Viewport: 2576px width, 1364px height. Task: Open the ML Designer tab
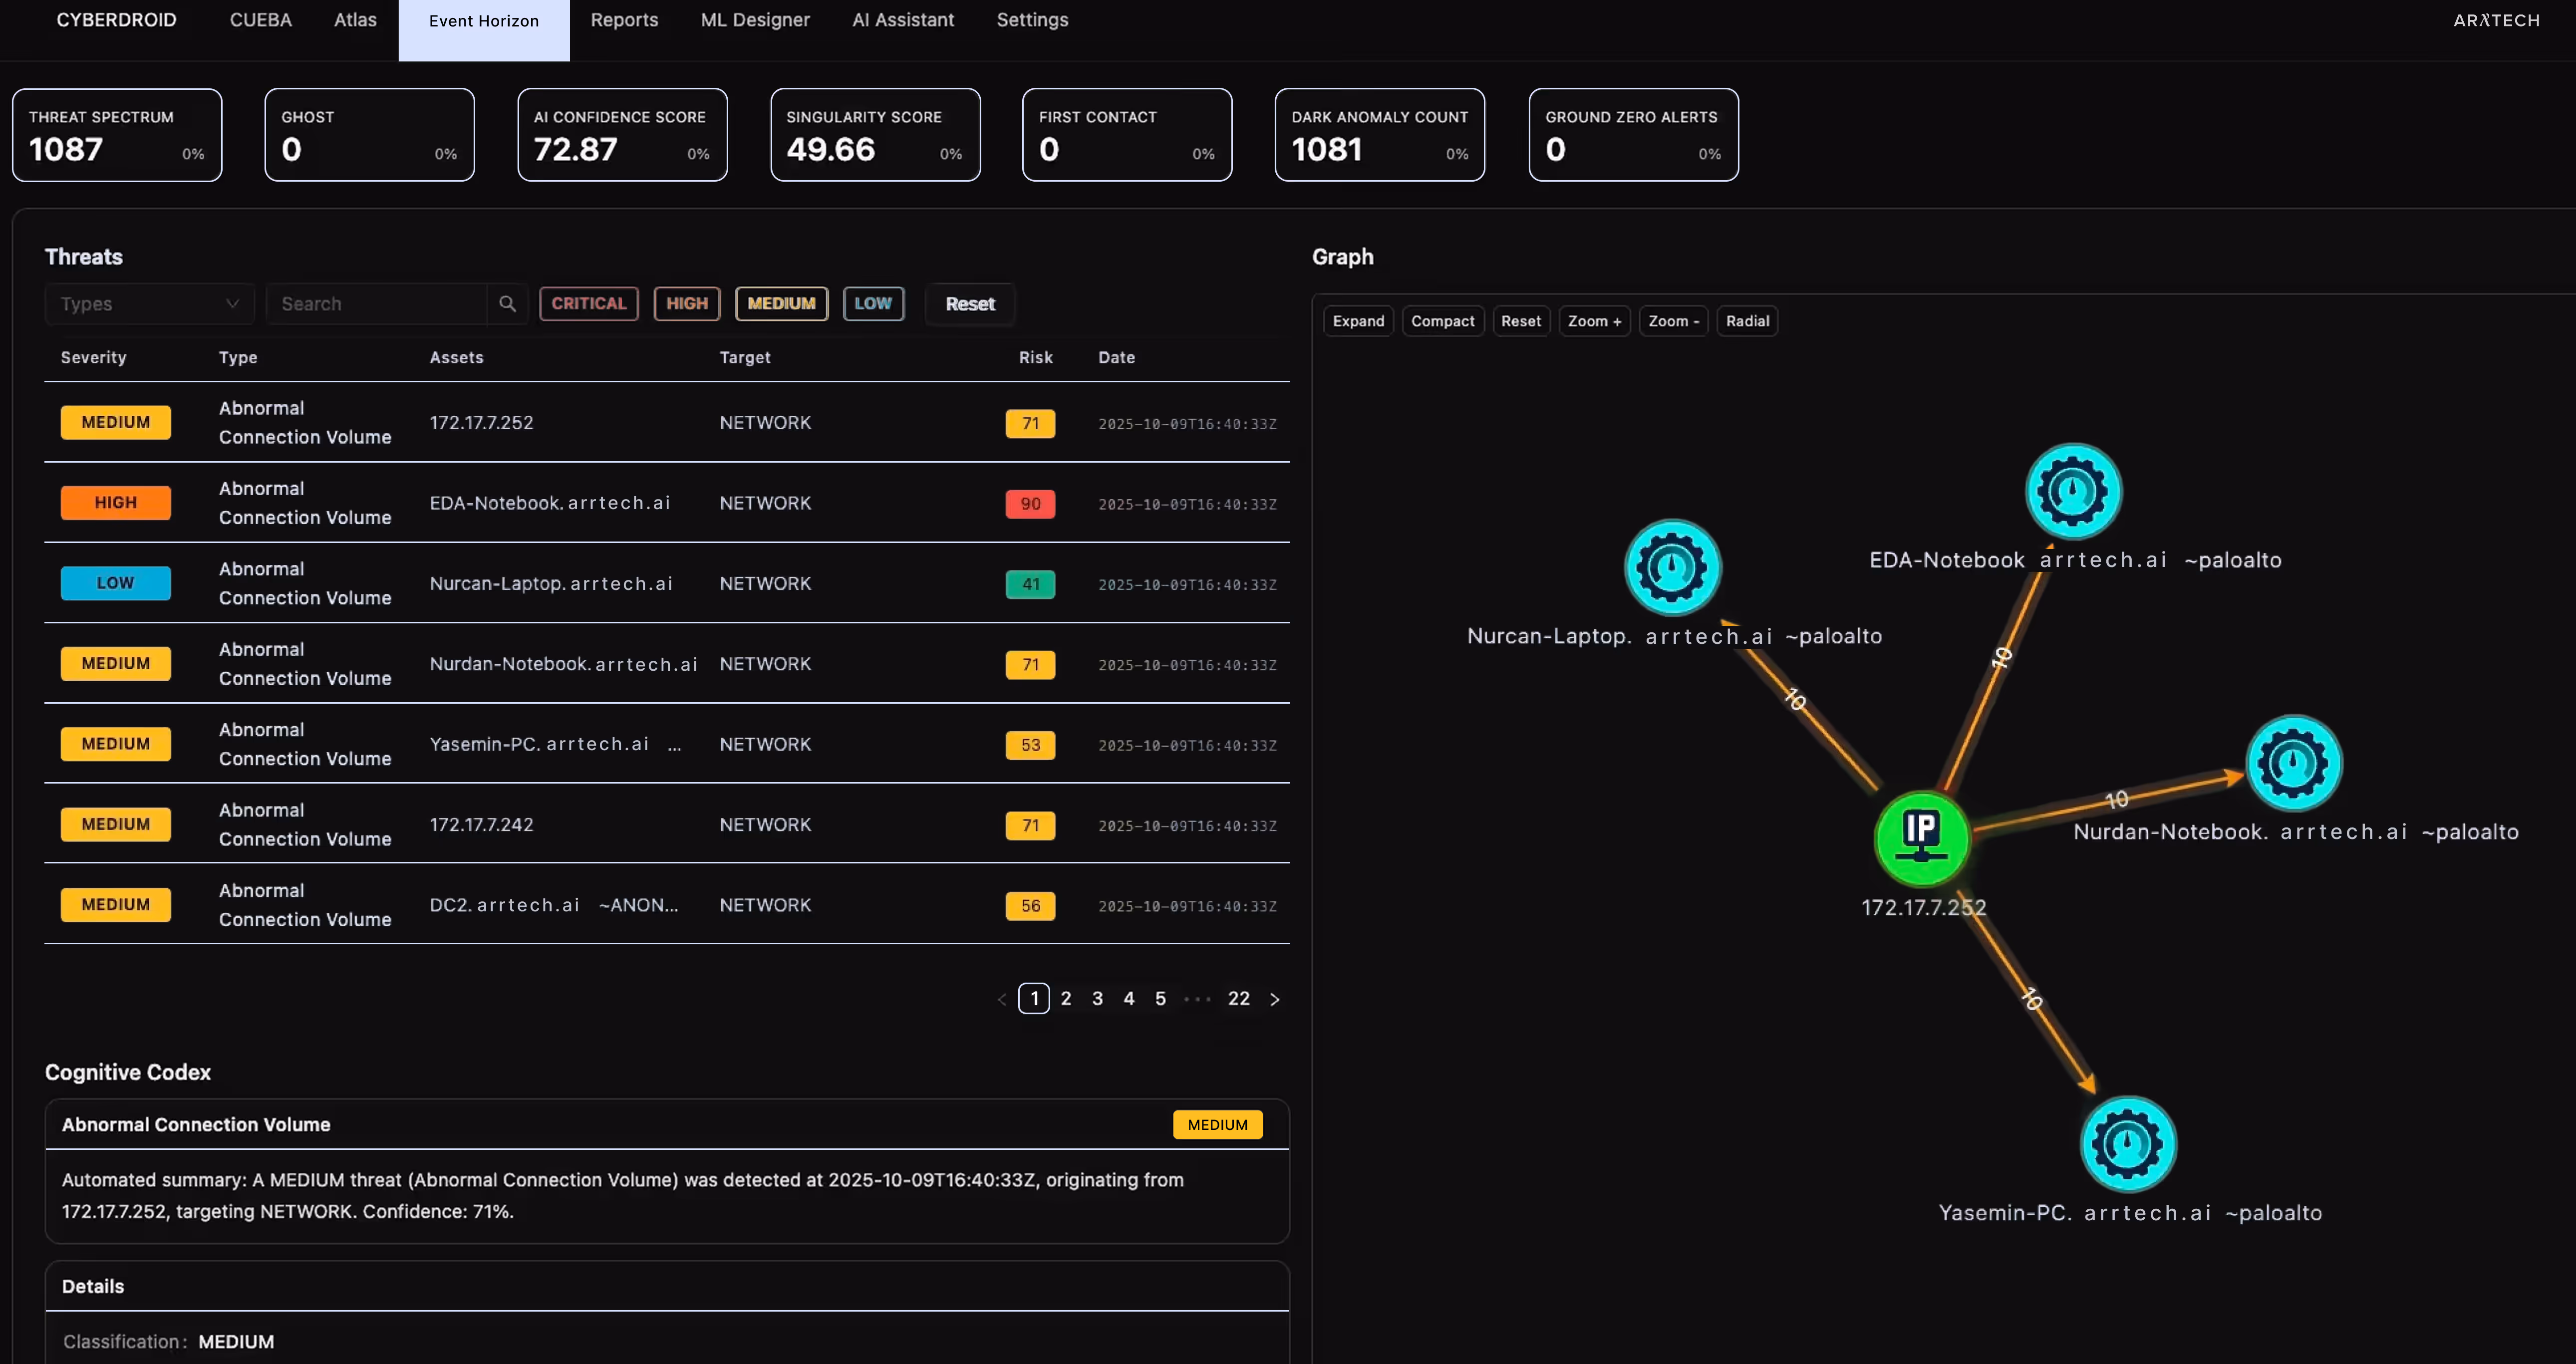point(754,20)
